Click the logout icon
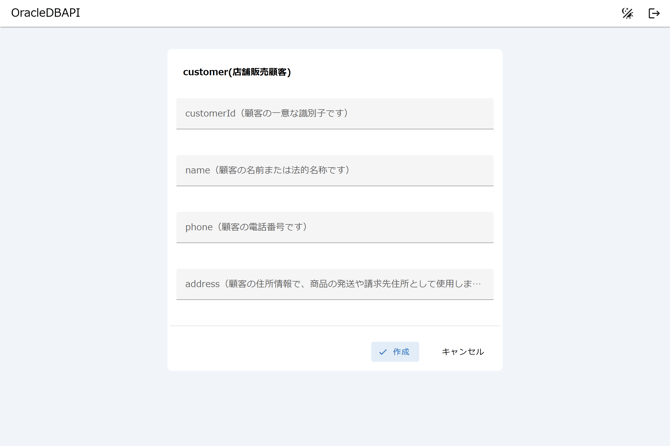 [654, 13]
